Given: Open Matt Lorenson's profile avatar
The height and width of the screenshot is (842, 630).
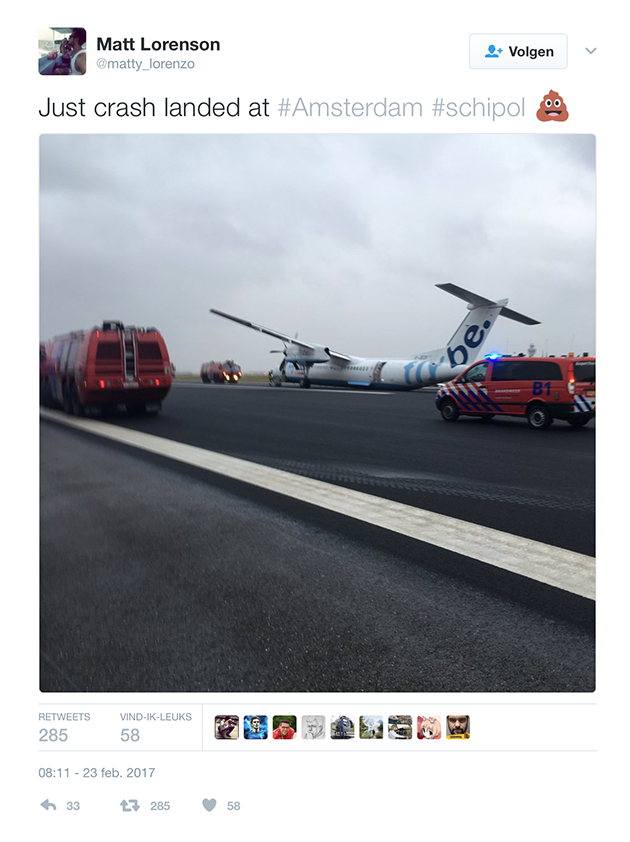Looking at the screenshot, I should coord(62,51).
